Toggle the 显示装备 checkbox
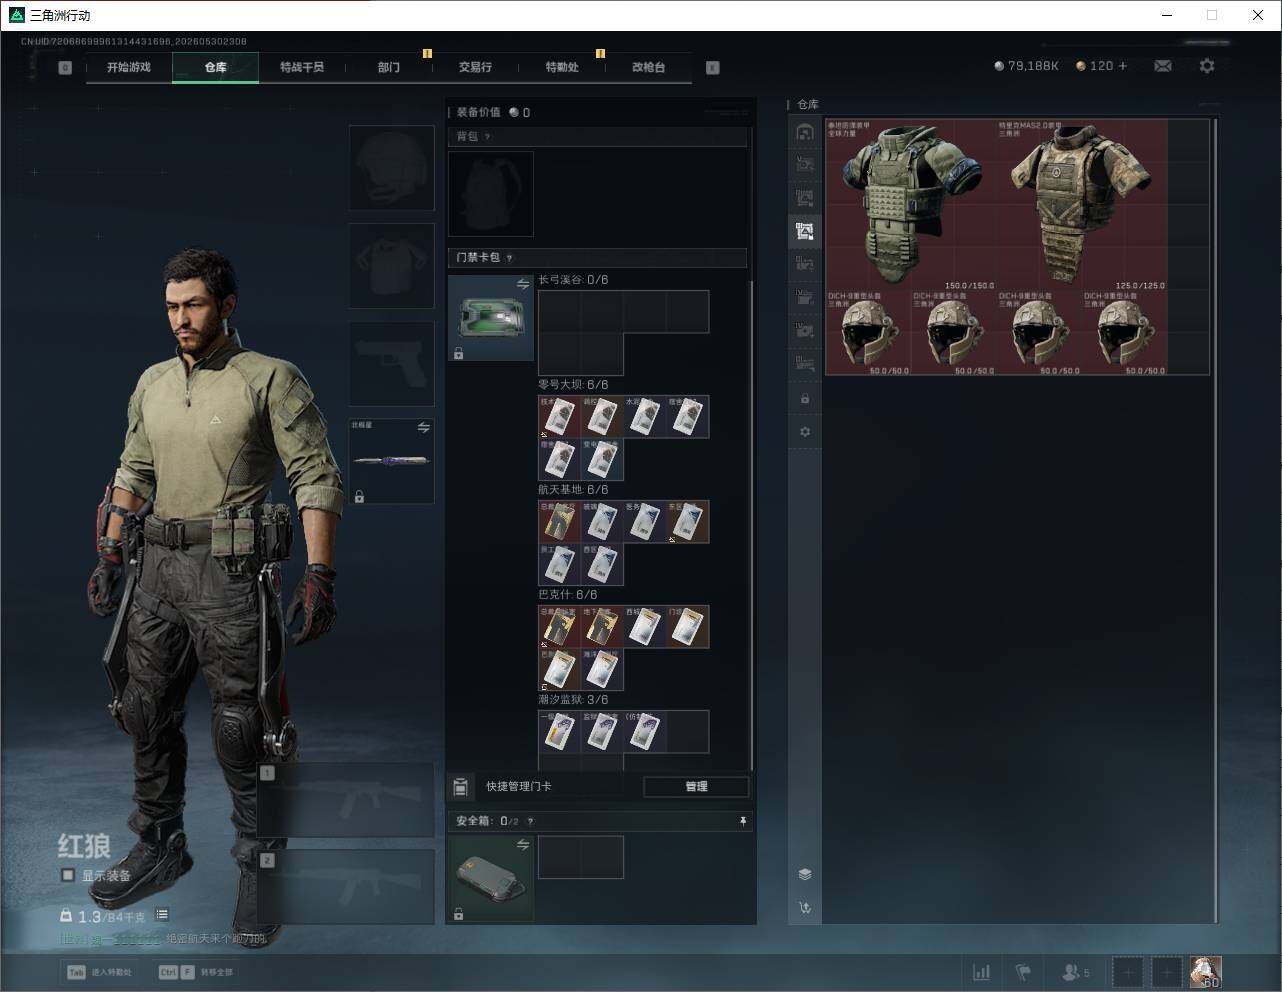The image size is (1282, 992). coord(68,875)
